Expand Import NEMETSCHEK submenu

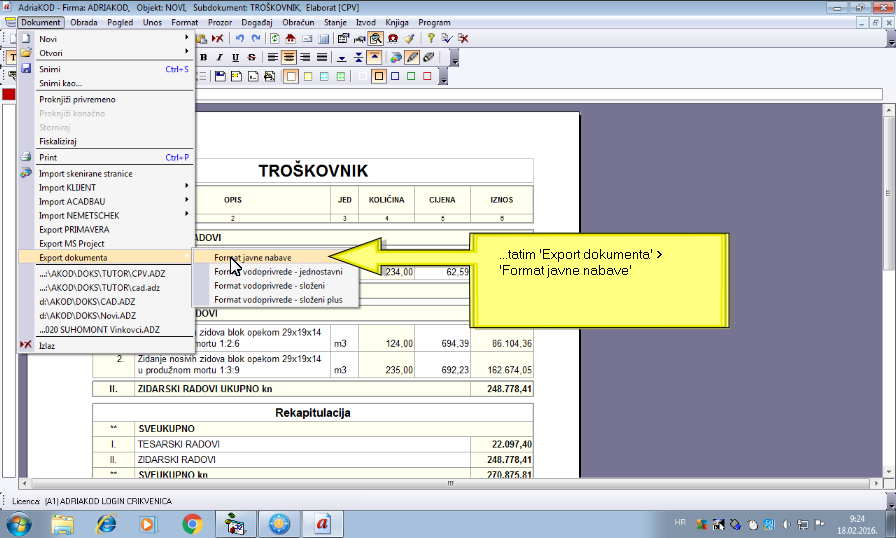(106, 215)
